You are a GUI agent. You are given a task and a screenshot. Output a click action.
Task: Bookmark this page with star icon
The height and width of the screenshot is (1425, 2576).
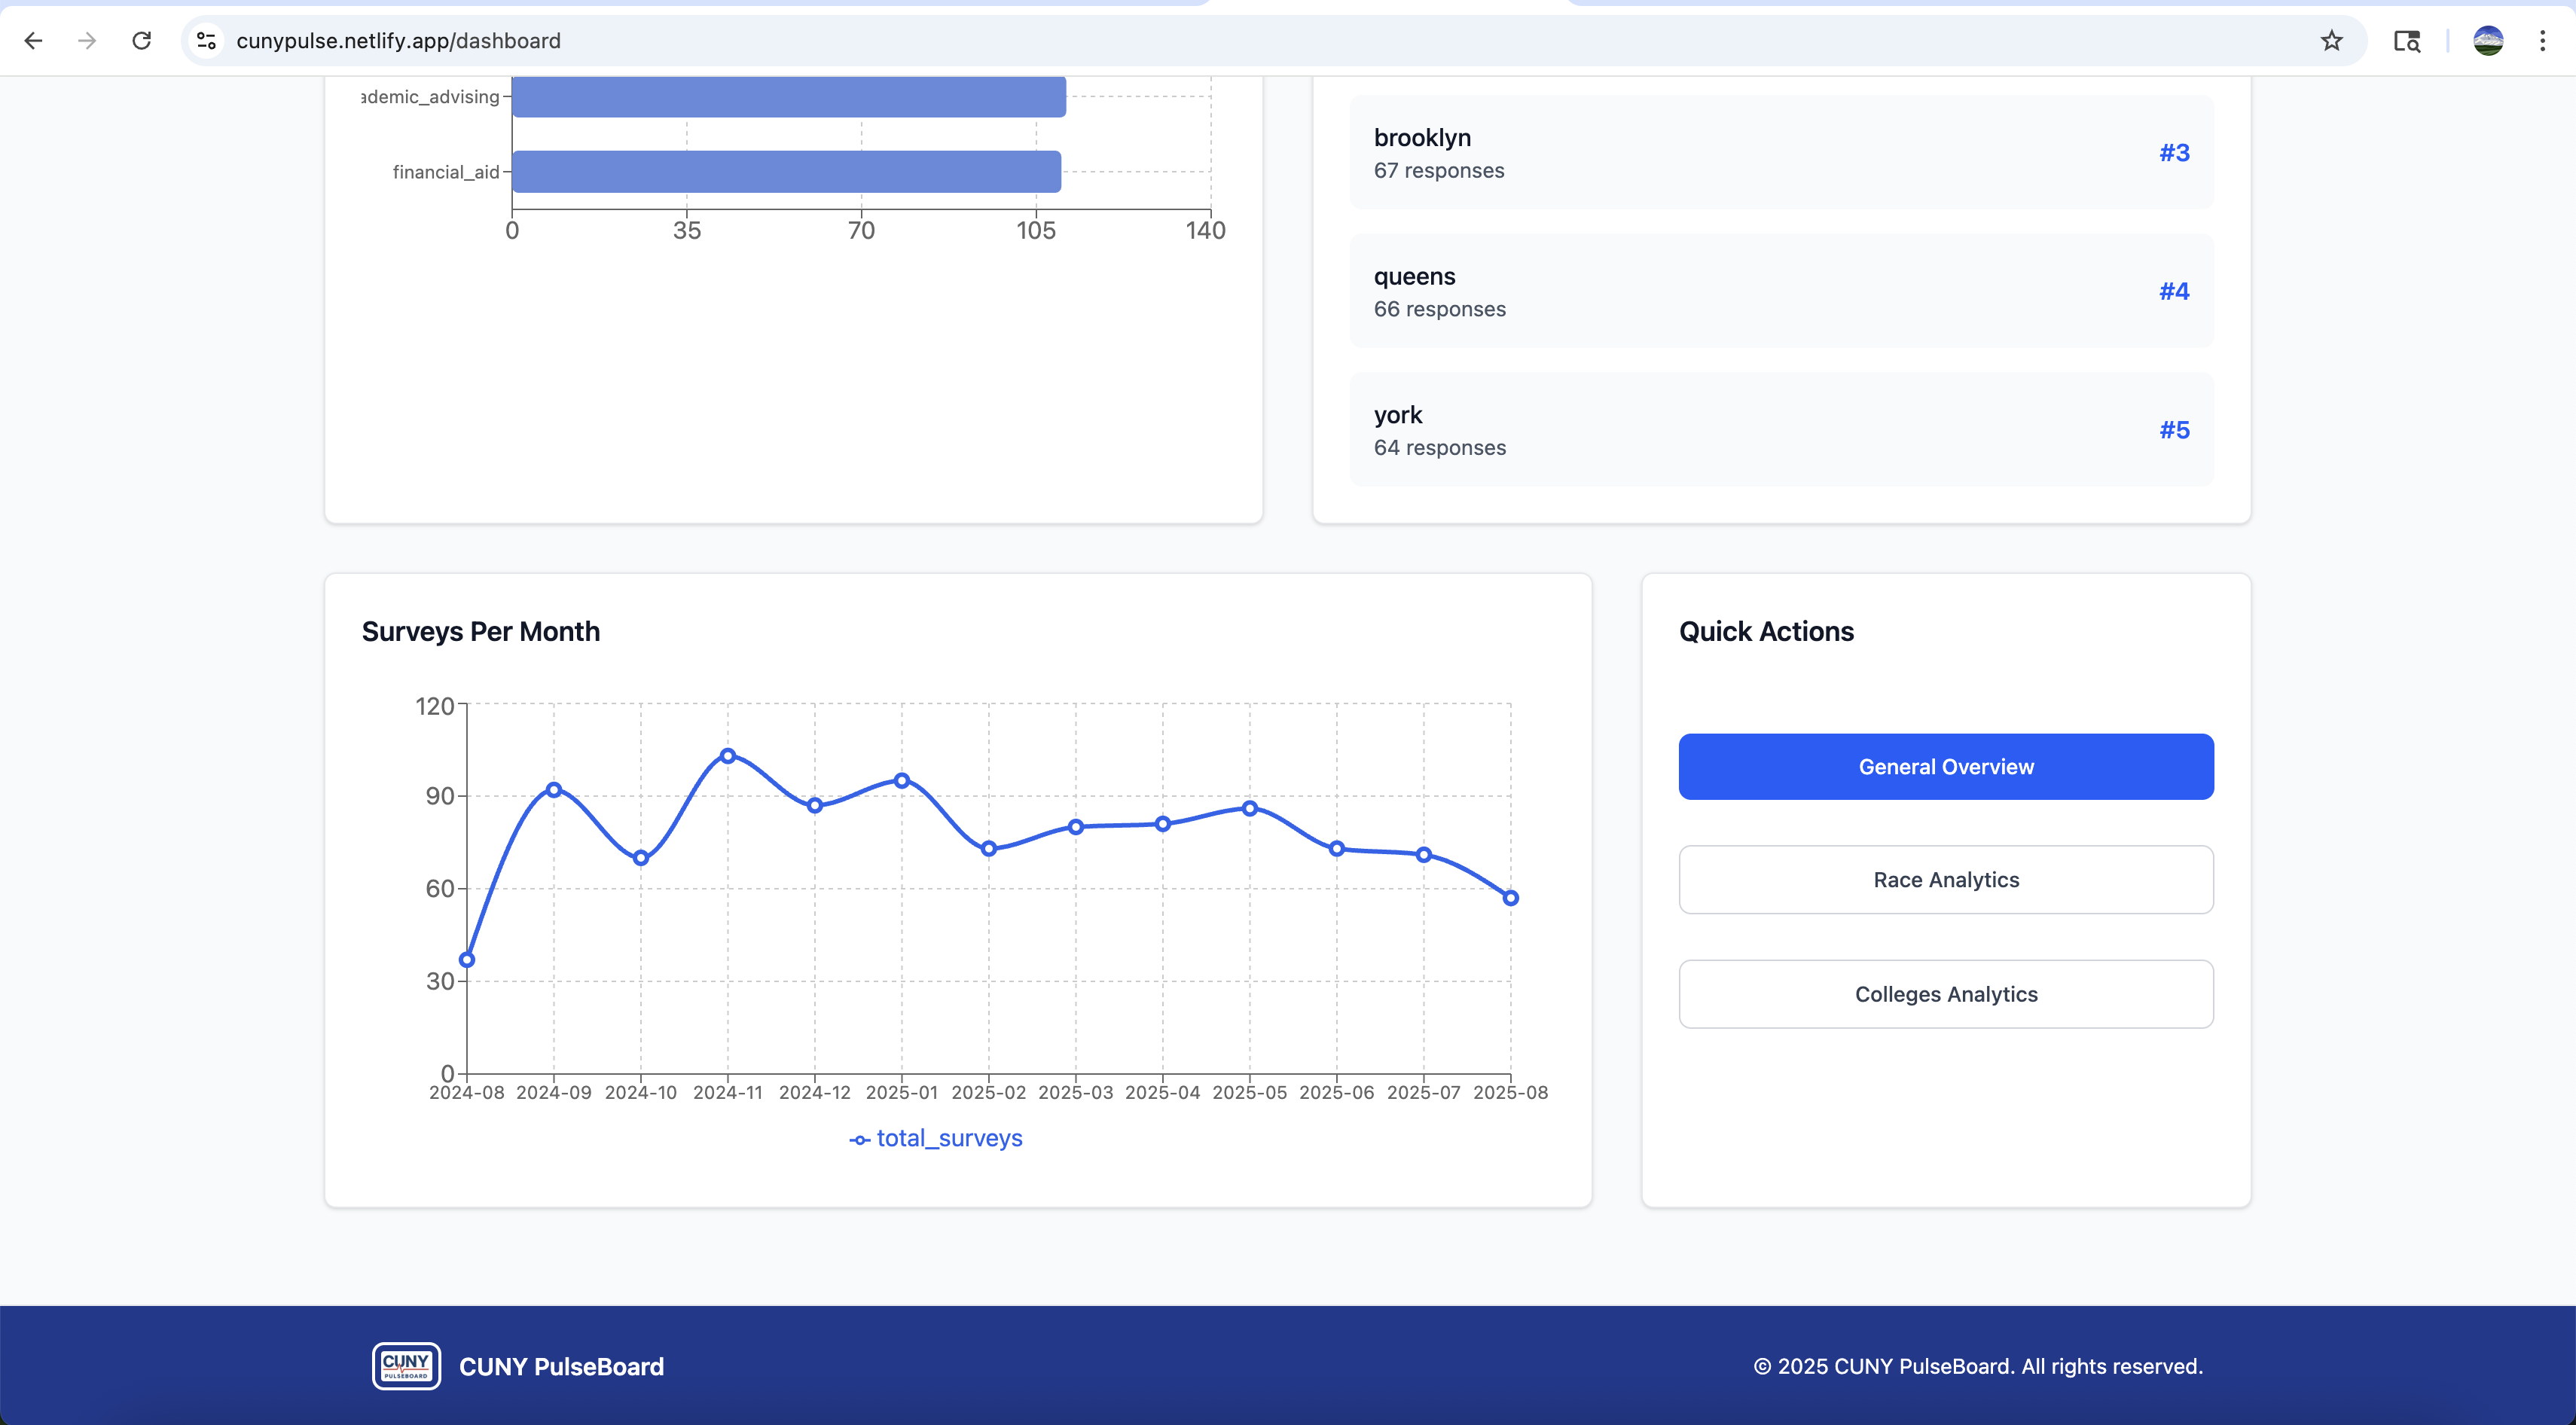pos(2331,41)
